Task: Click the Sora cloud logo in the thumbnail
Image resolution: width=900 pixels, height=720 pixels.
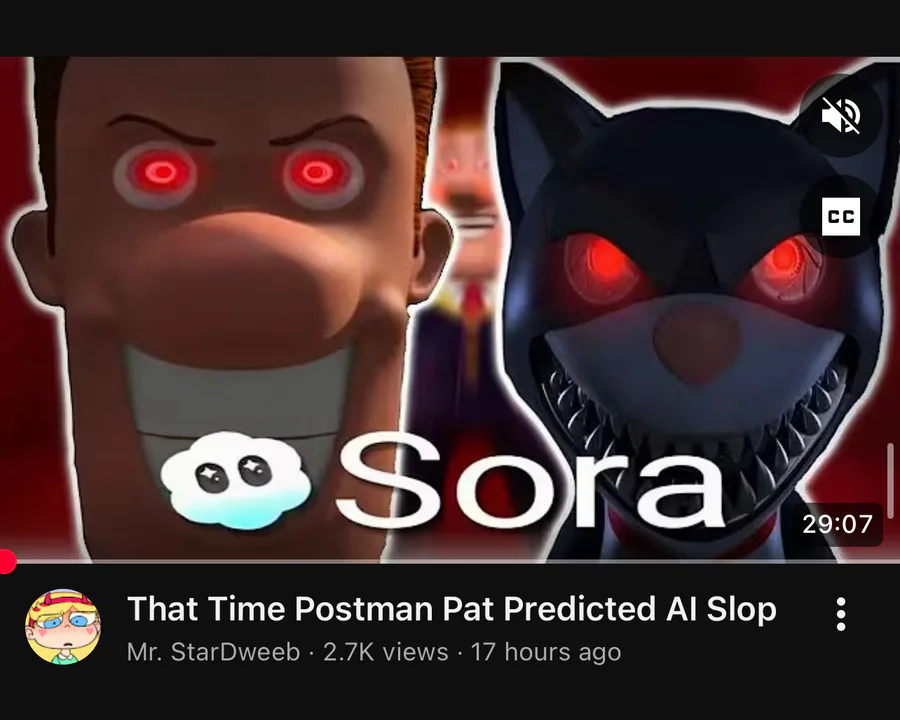Action: [x=235, y=480]
